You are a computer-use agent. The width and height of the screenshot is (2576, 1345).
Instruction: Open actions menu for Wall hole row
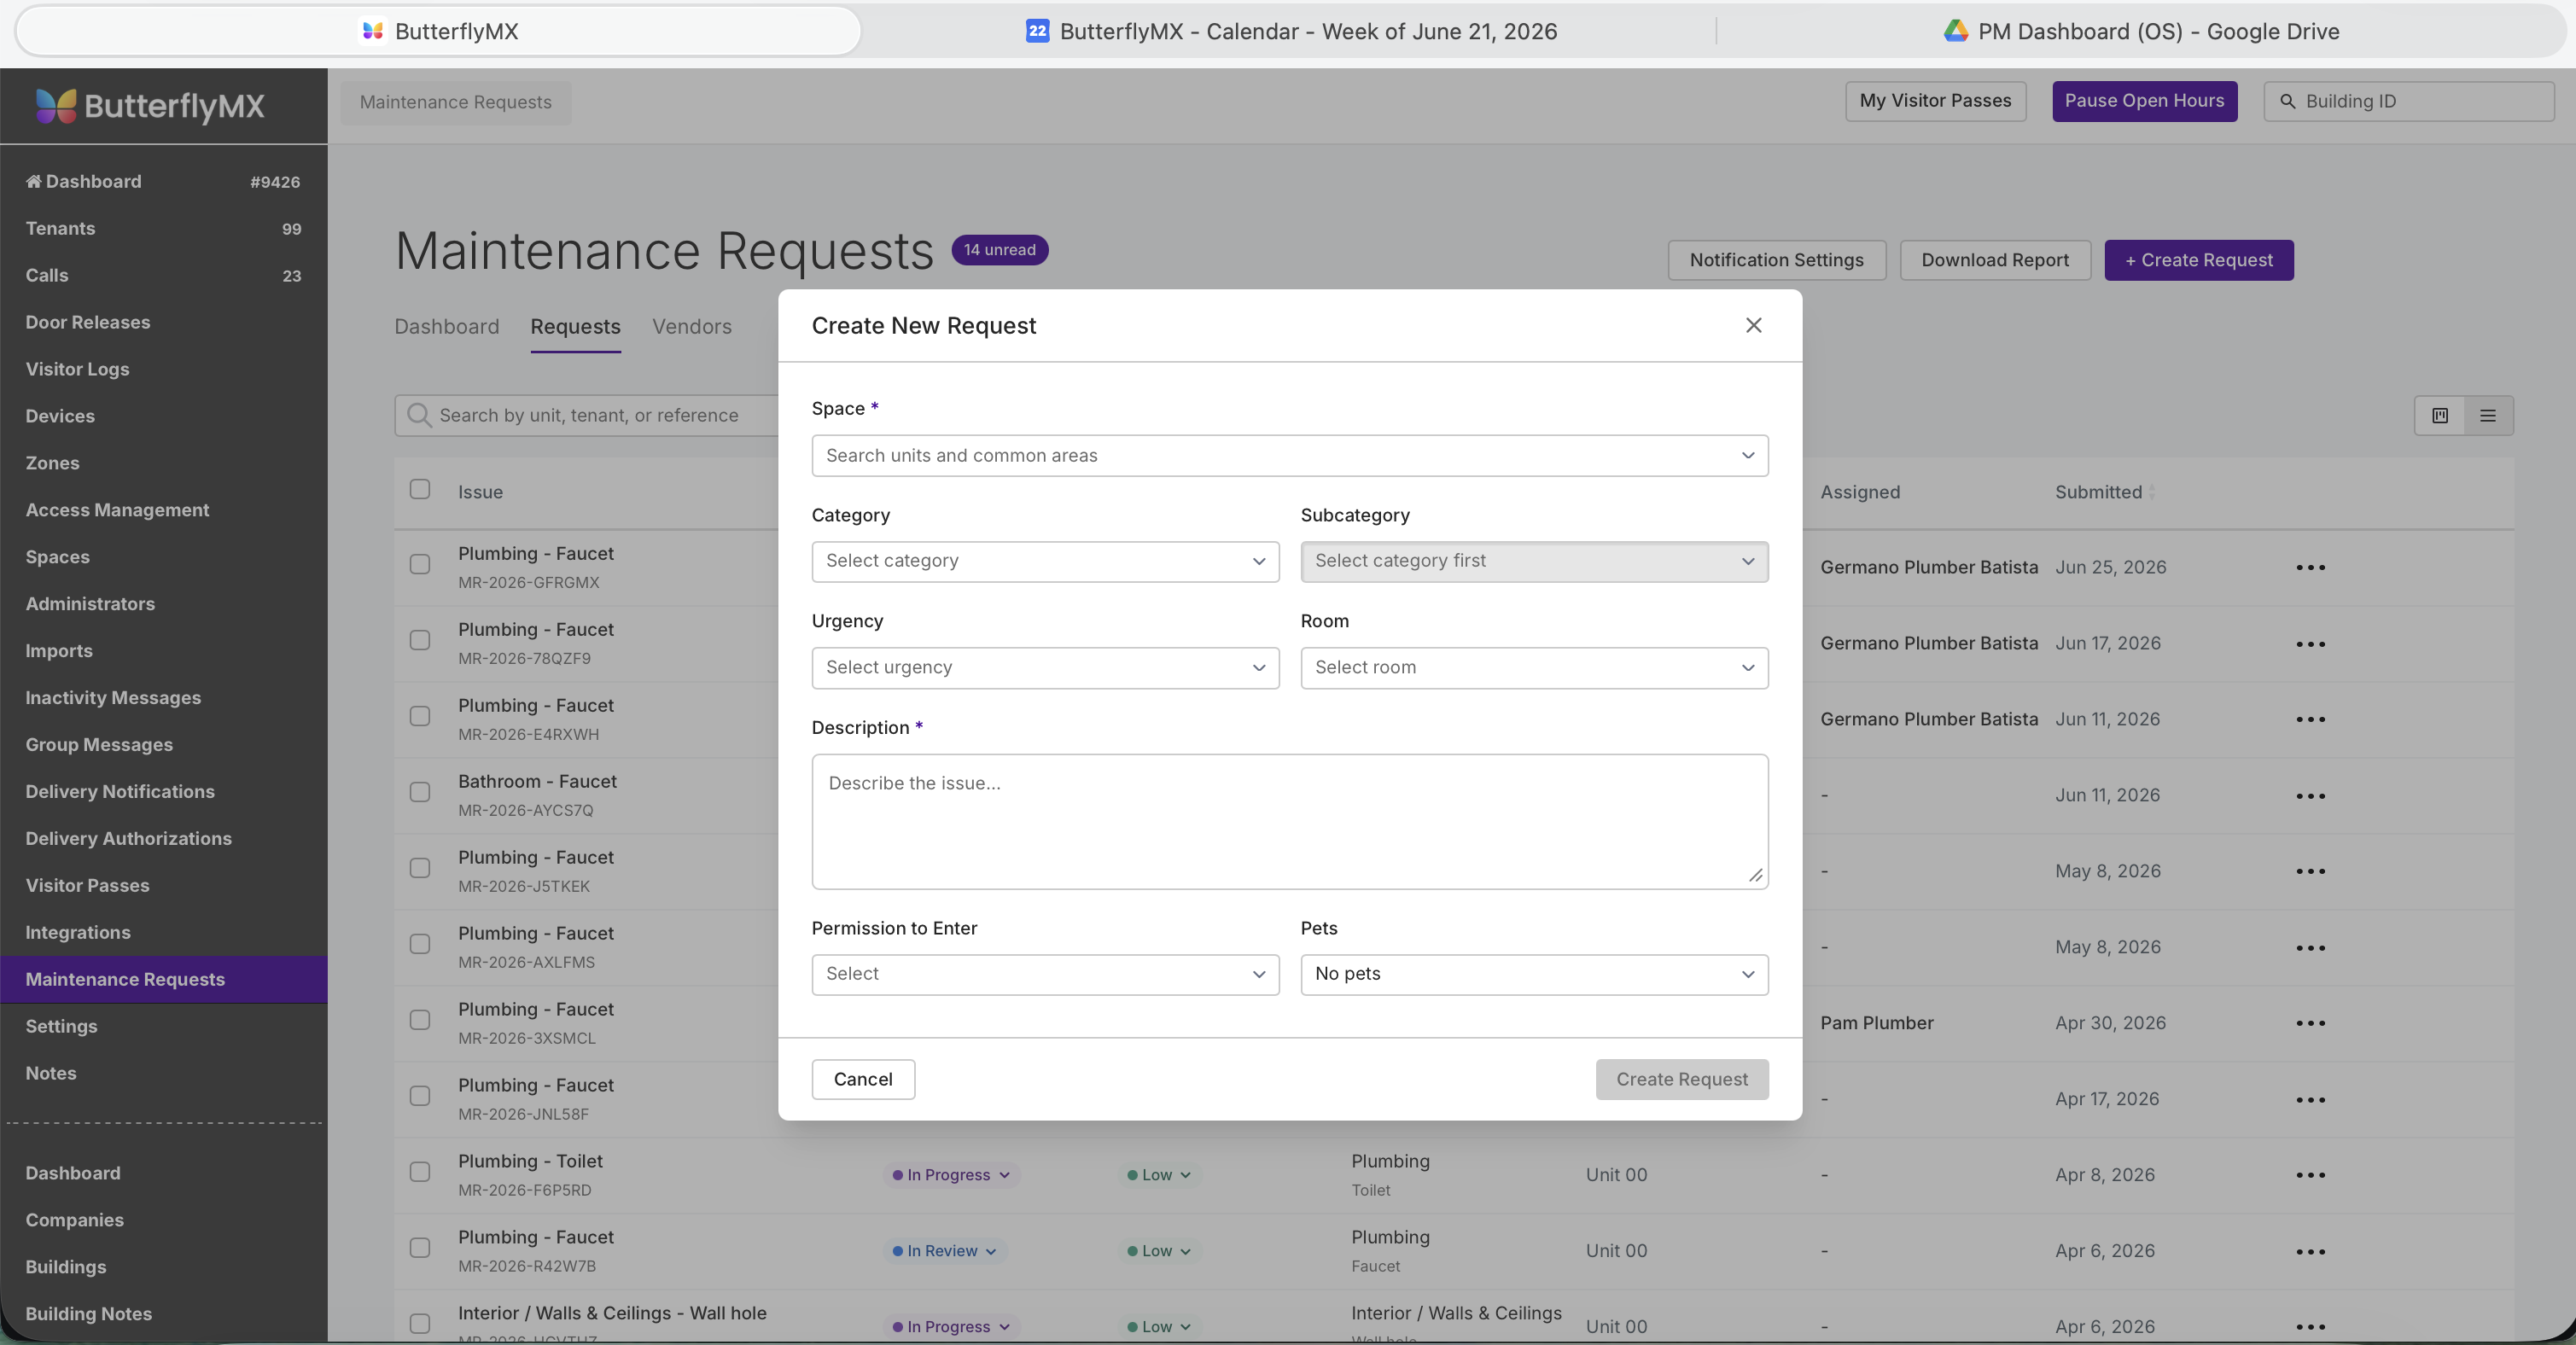[2310, 1327]
